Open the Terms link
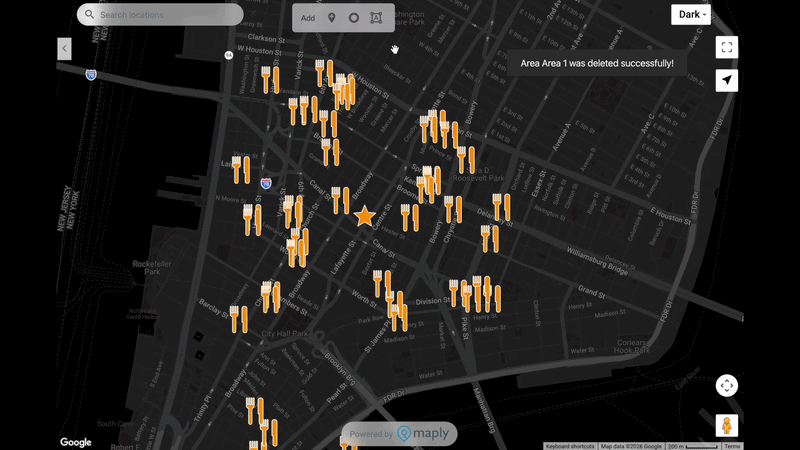 point(732,446)
